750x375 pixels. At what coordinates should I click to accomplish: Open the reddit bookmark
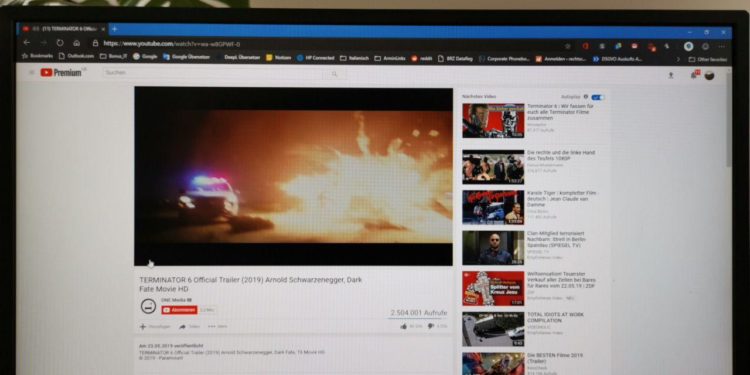(421, 58)
